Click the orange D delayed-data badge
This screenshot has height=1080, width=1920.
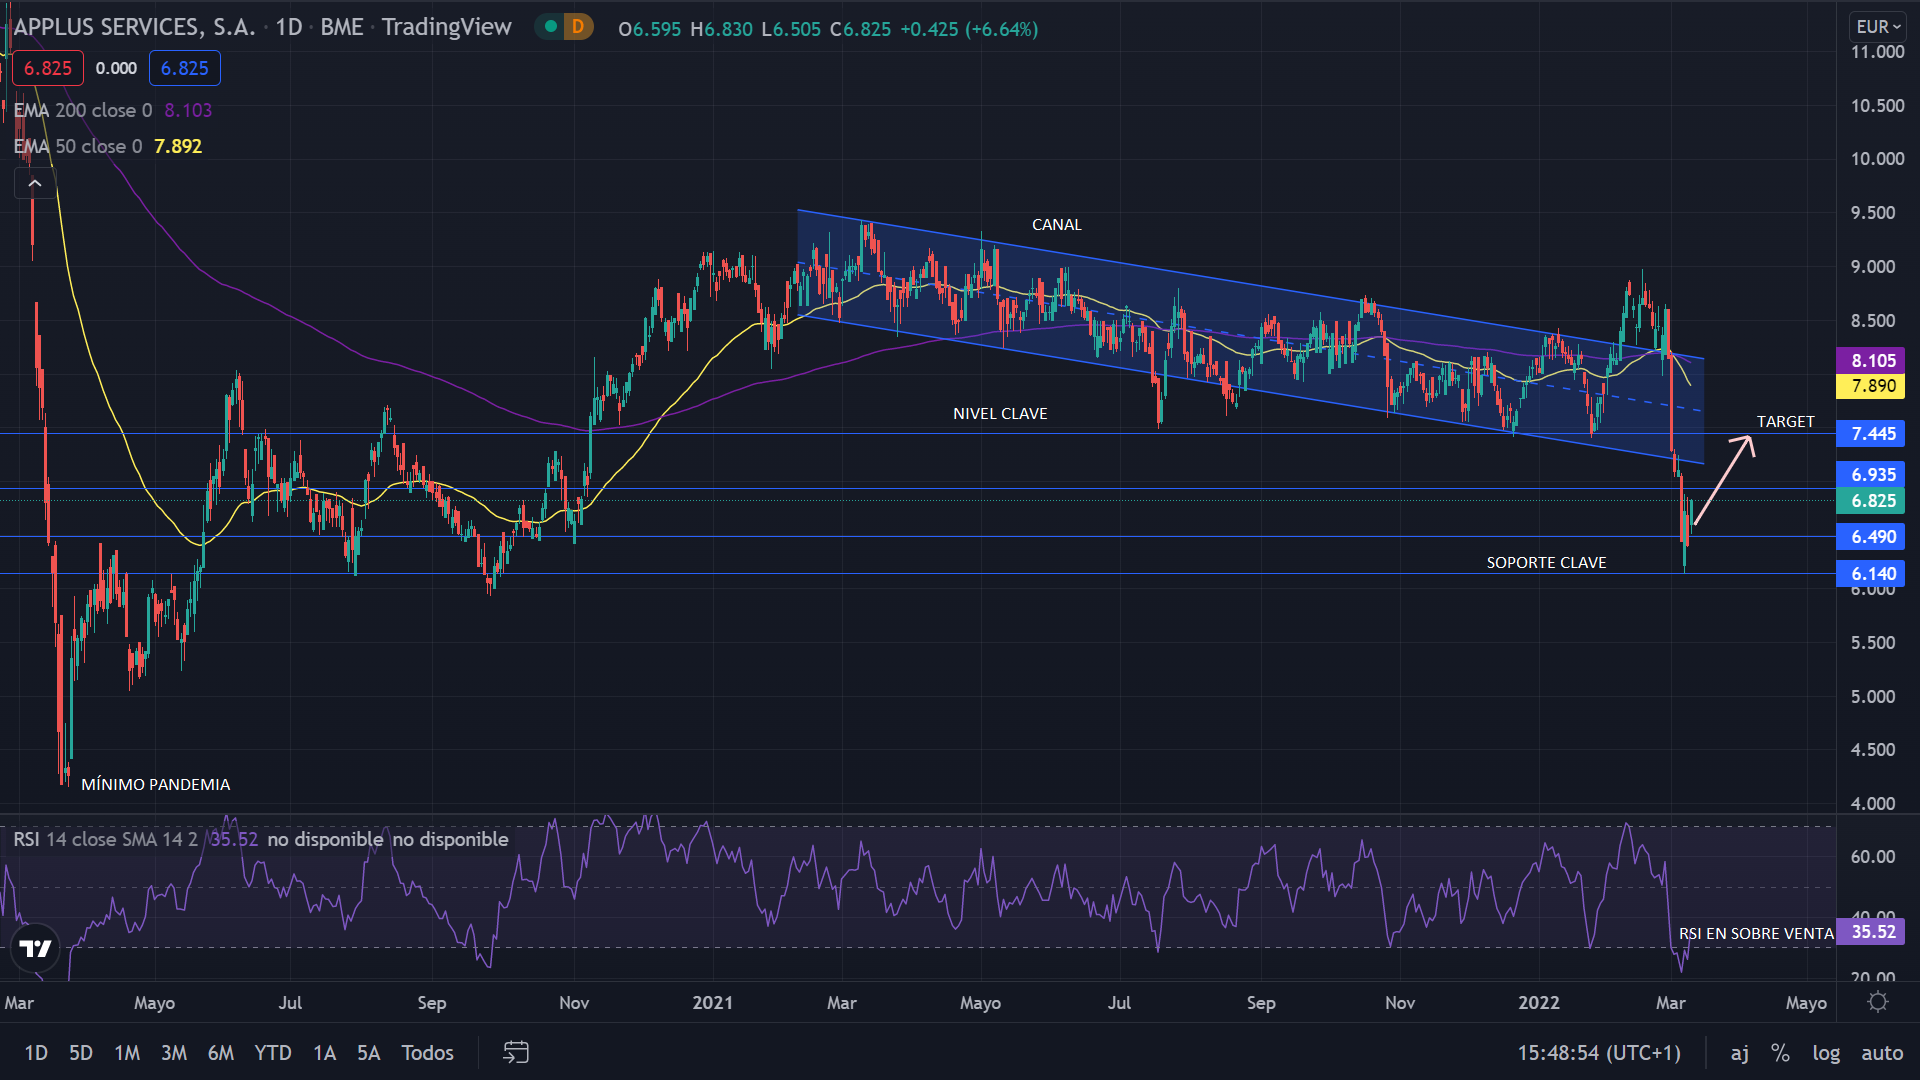click(577, 27)
